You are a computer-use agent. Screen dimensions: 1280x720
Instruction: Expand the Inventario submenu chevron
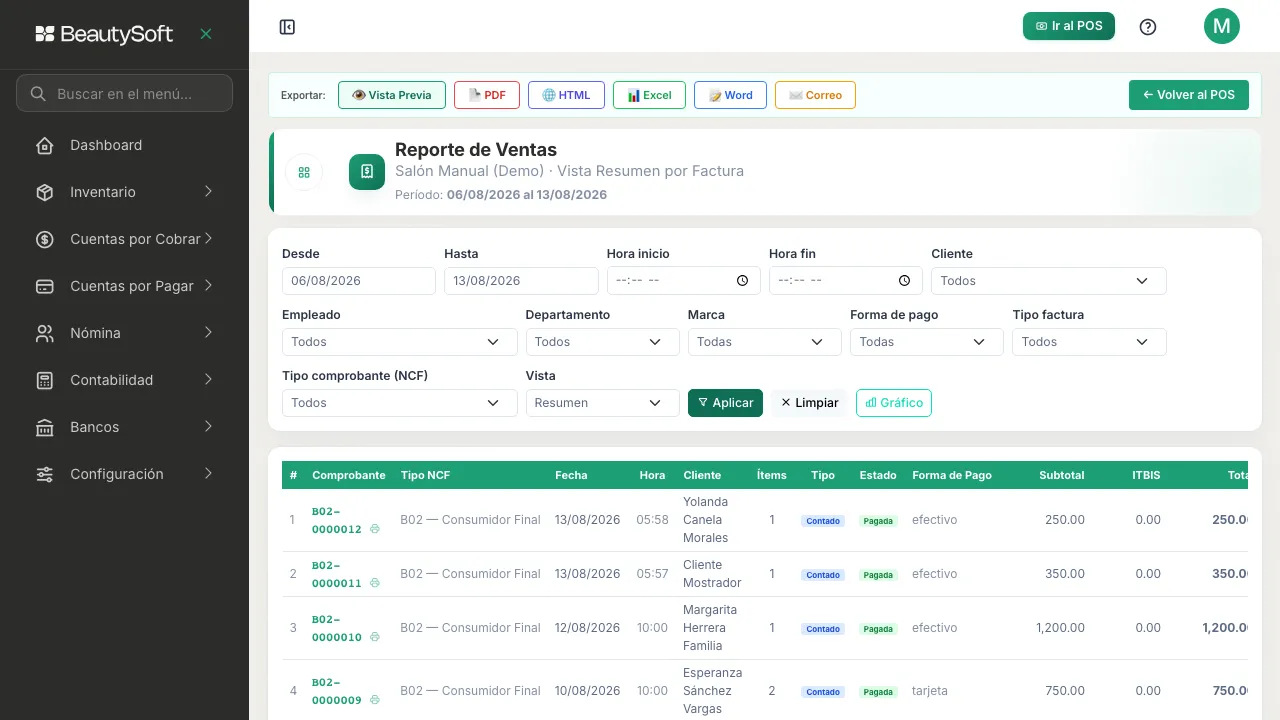(x=208, y=191)
